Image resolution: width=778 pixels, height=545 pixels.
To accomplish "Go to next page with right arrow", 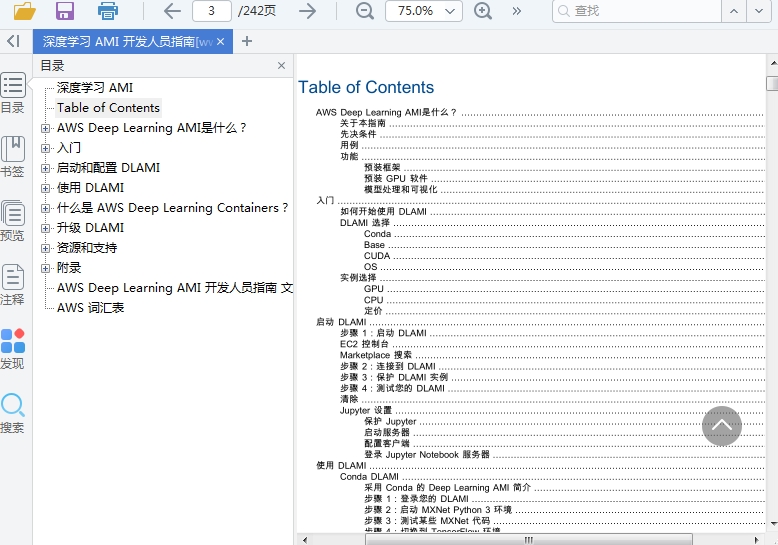I will point(307,10).
